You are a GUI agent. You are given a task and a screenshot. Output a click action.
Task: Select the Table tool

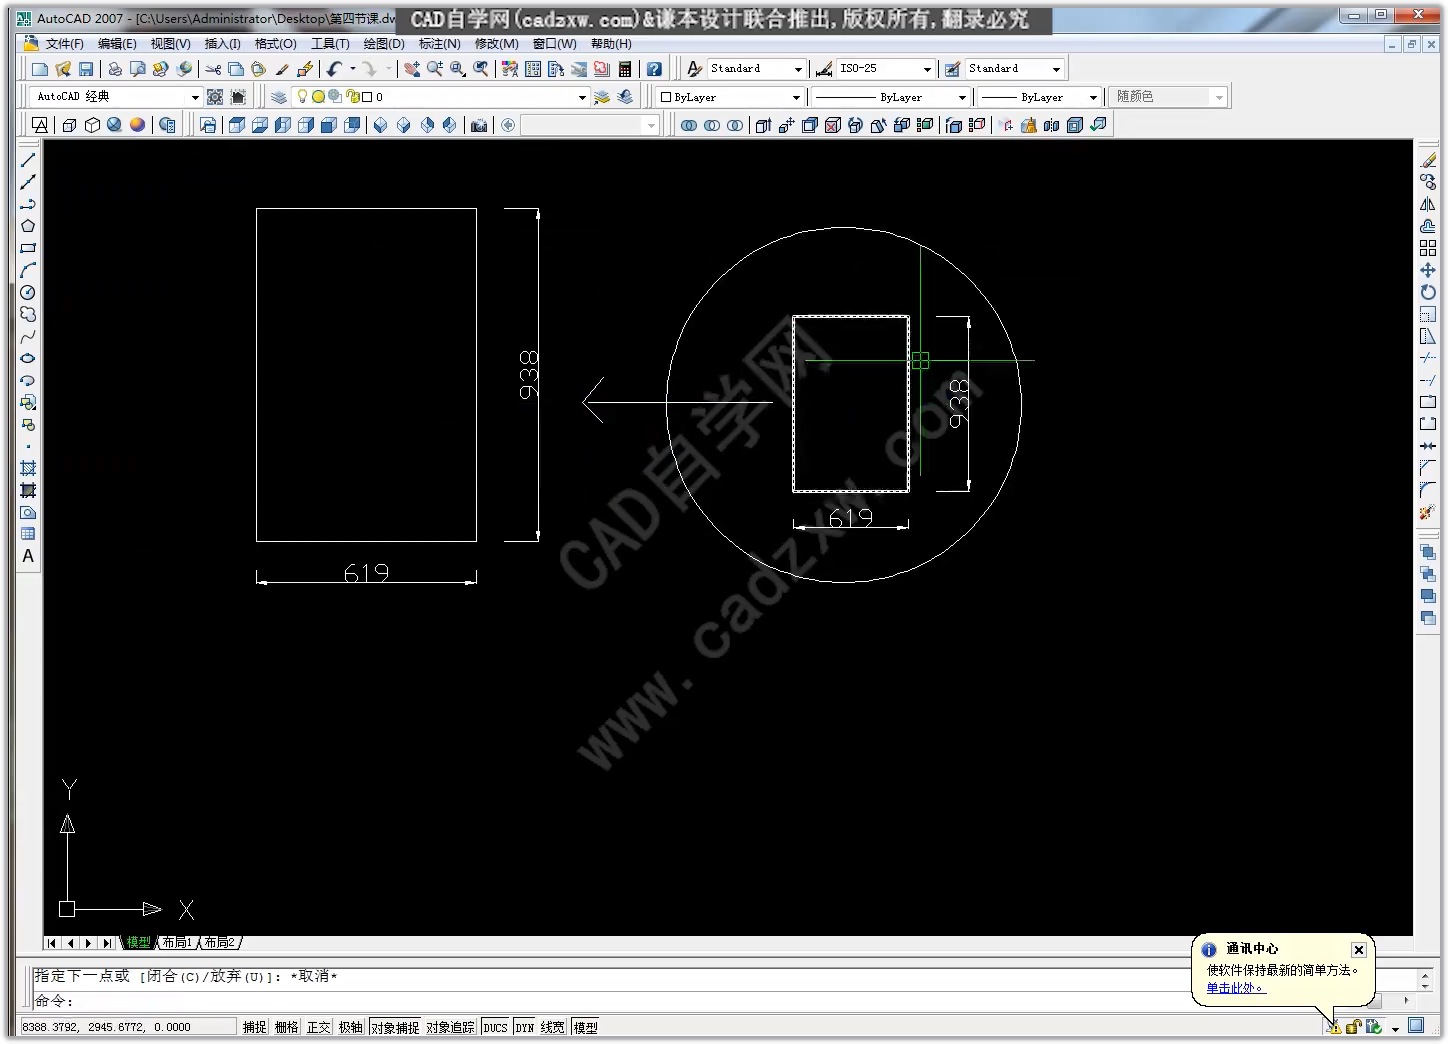coord(28,534)
